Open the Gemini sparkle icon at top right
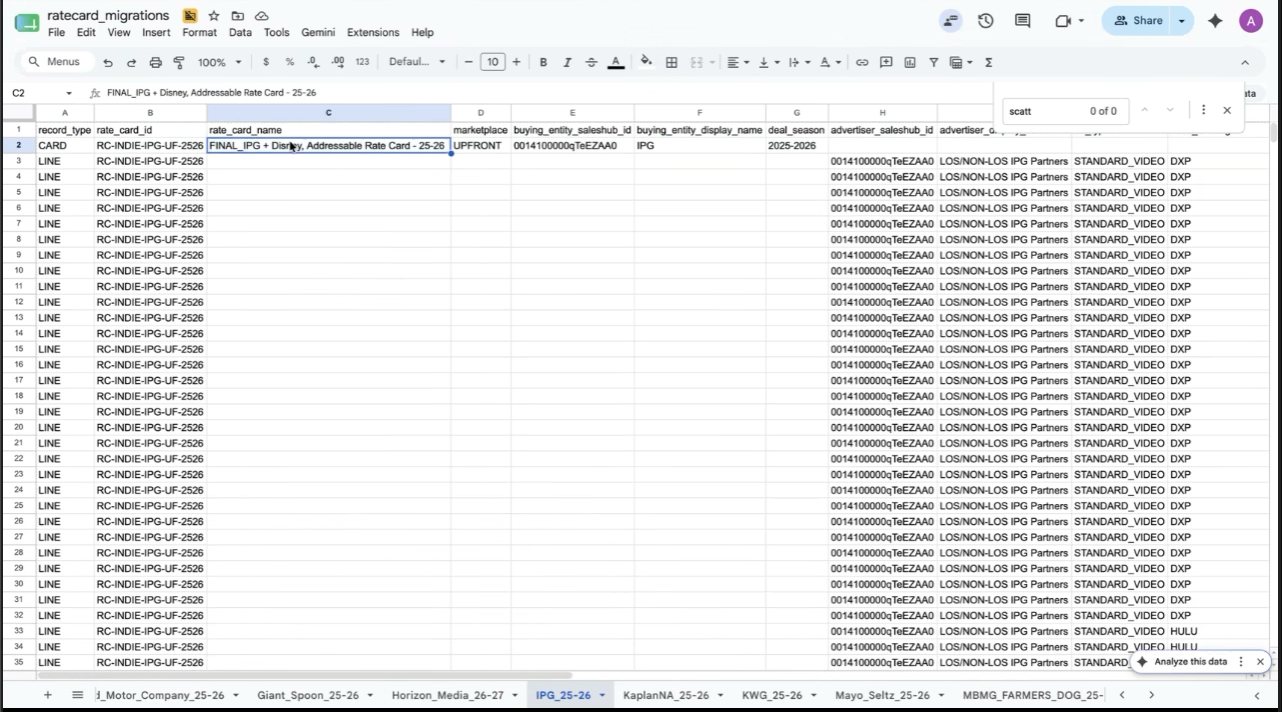 1215,20
